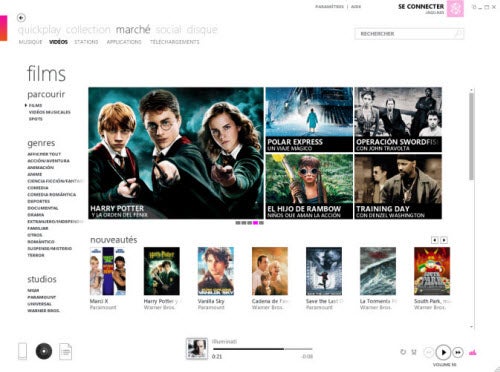Click the pink profile avatar tile
This screenshot has height=372, width=500.
coord(455,8)
